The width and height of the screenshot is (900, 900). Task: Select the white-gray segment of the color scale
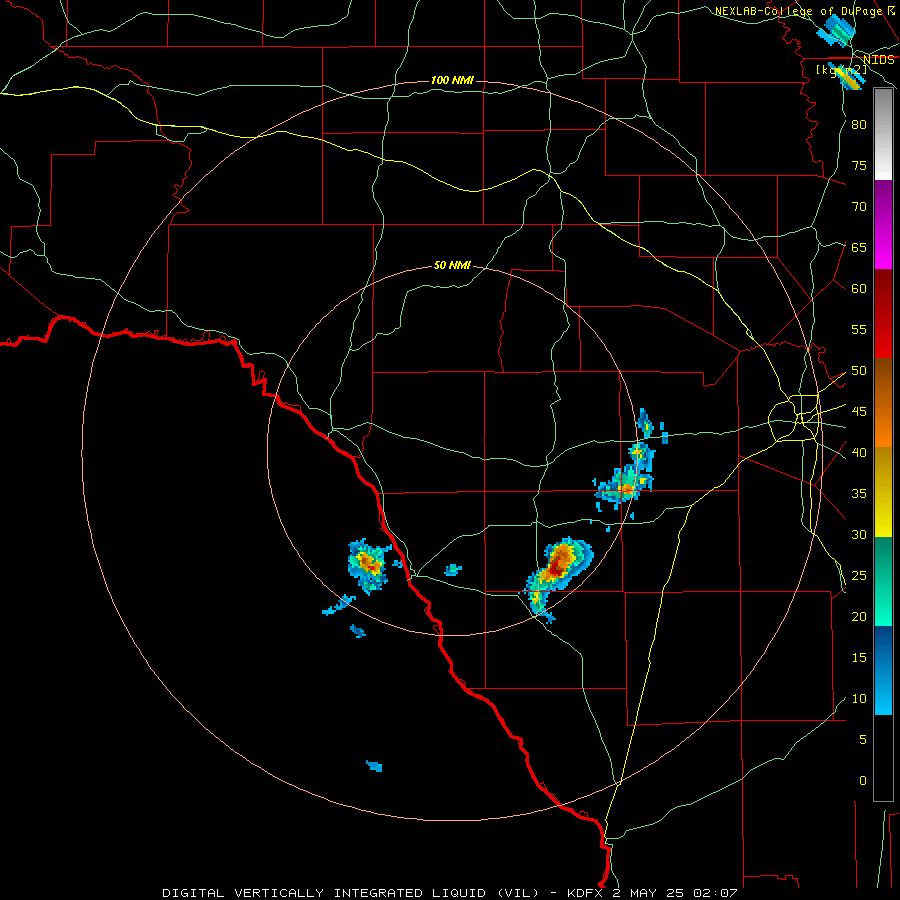coord(883,134)
